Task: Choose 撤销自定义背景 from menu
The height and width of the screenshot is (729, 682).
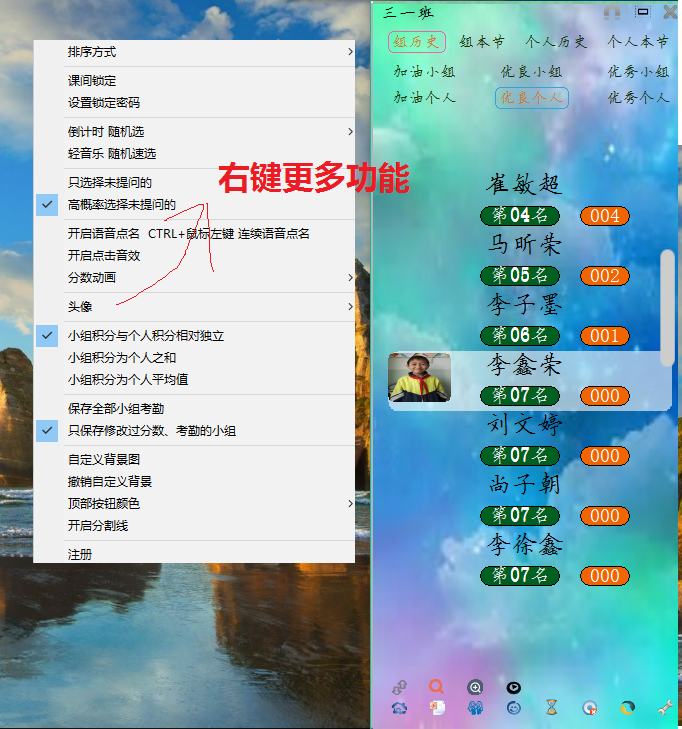Action: [x=195, y=482]
